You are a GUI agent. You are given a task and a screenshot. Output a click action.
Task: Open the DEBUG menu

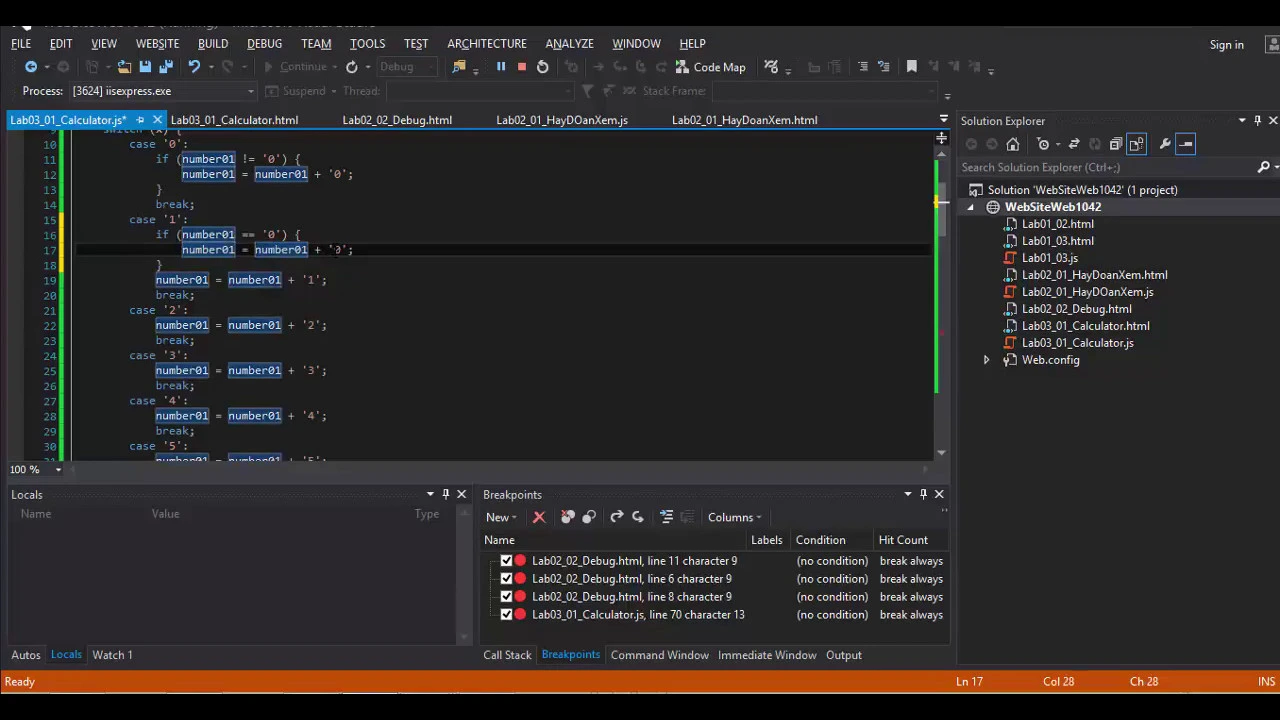[x=264, y=44]
